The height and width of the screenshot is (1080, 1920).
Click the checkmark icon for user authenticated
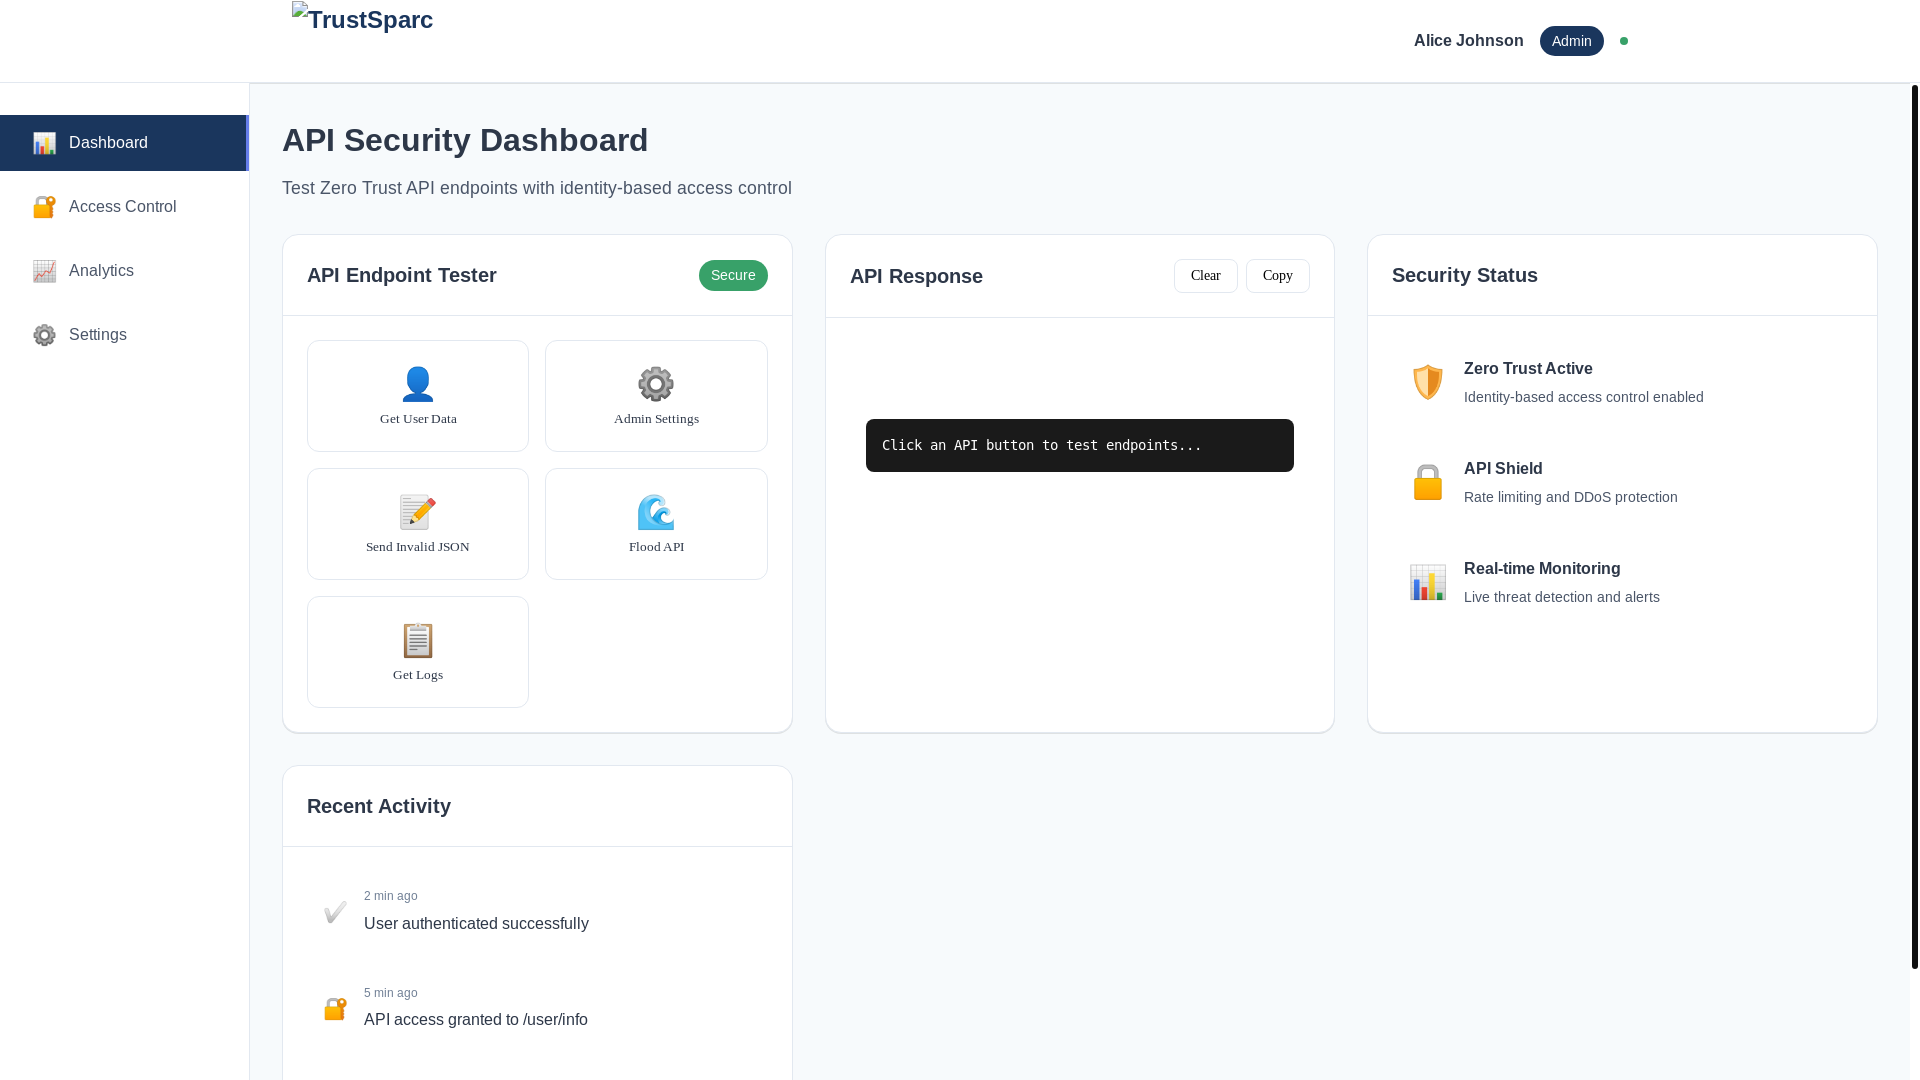[x=335, y=911]
